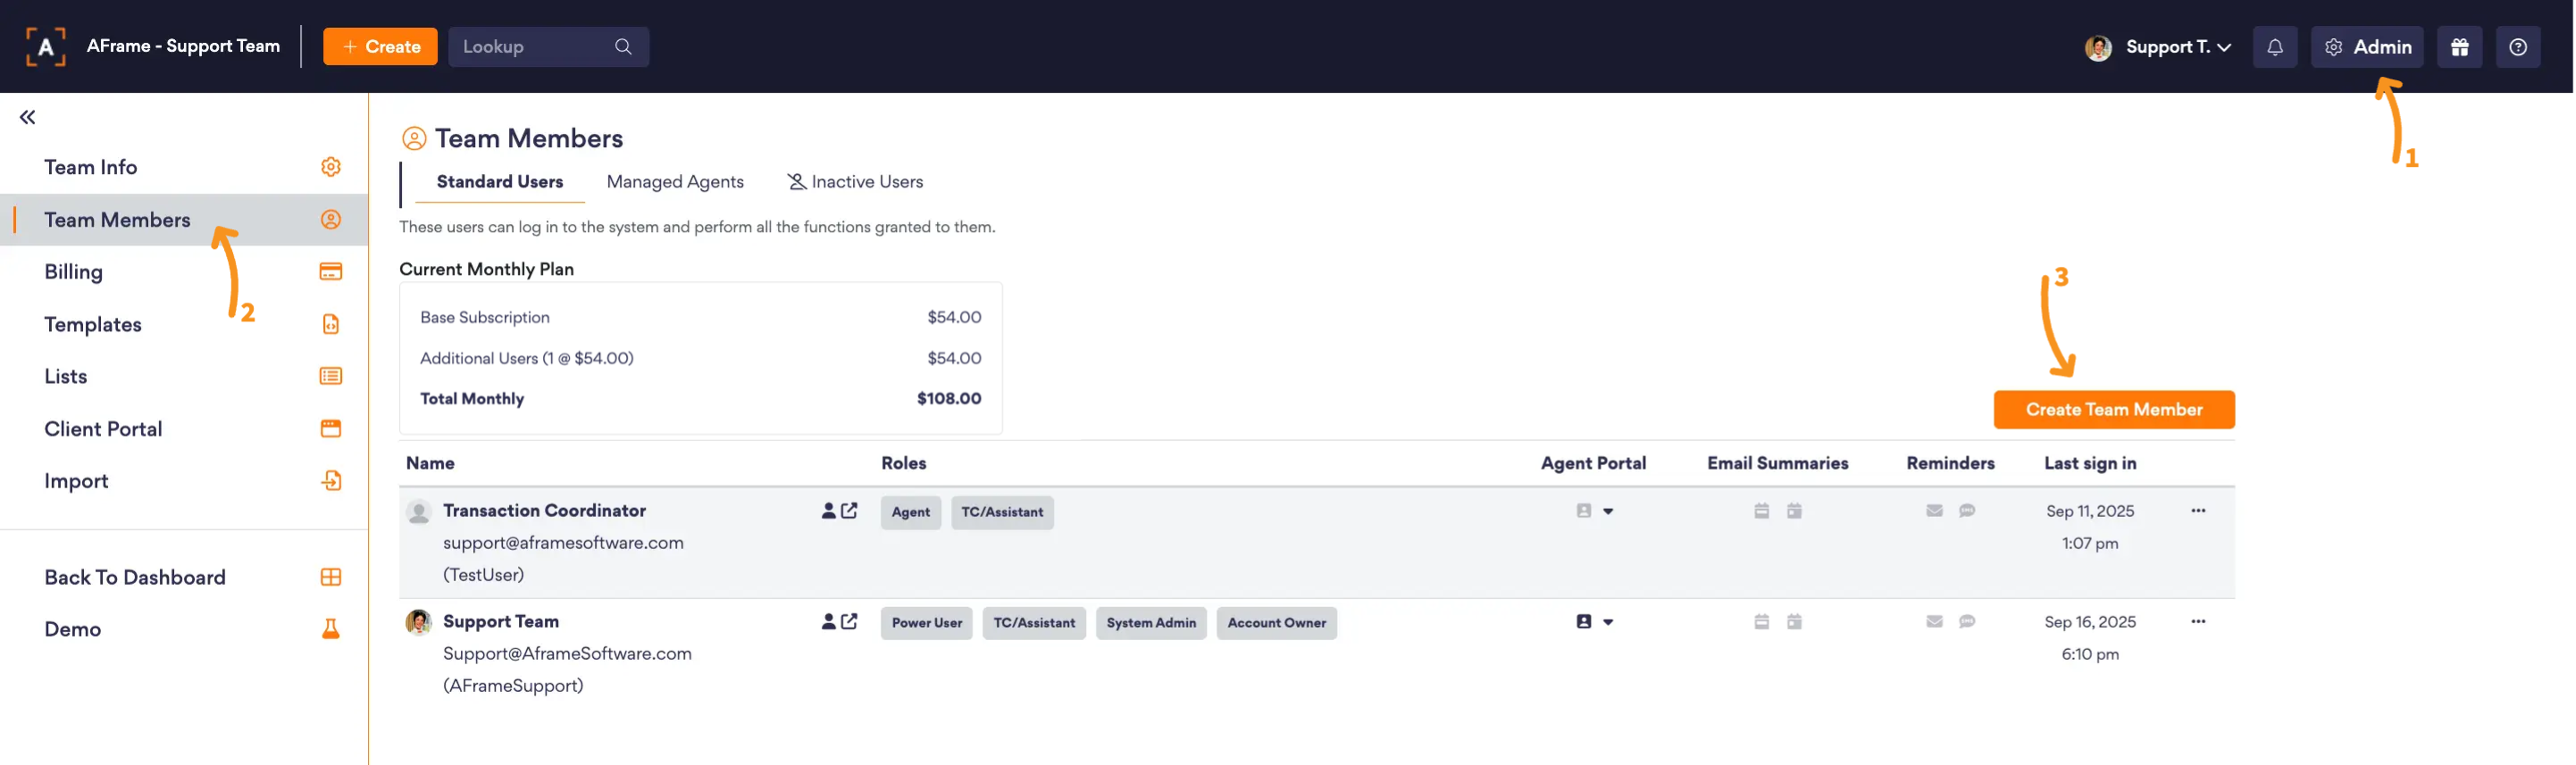Screen dimensions: 2576x765
Task: Open more options for Support Team row
Action: [2197, 622]
